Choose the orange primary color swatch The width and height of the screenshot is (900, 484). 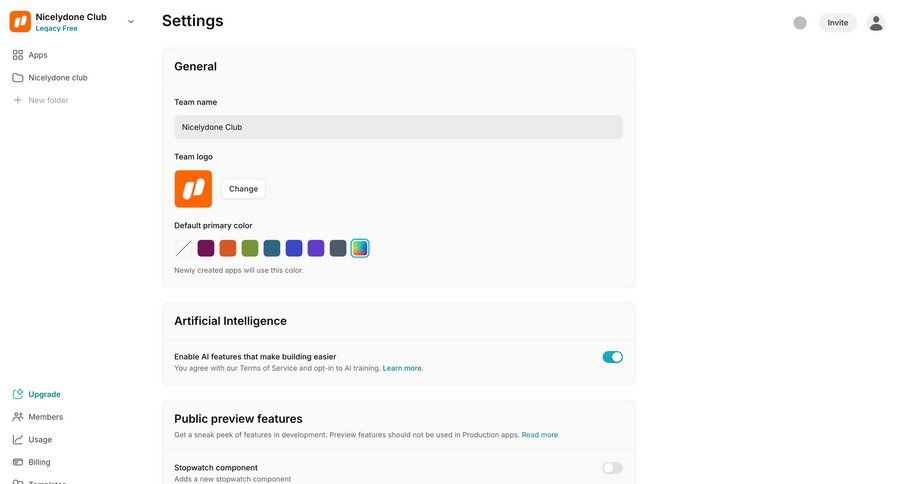[x=228, y=248]
